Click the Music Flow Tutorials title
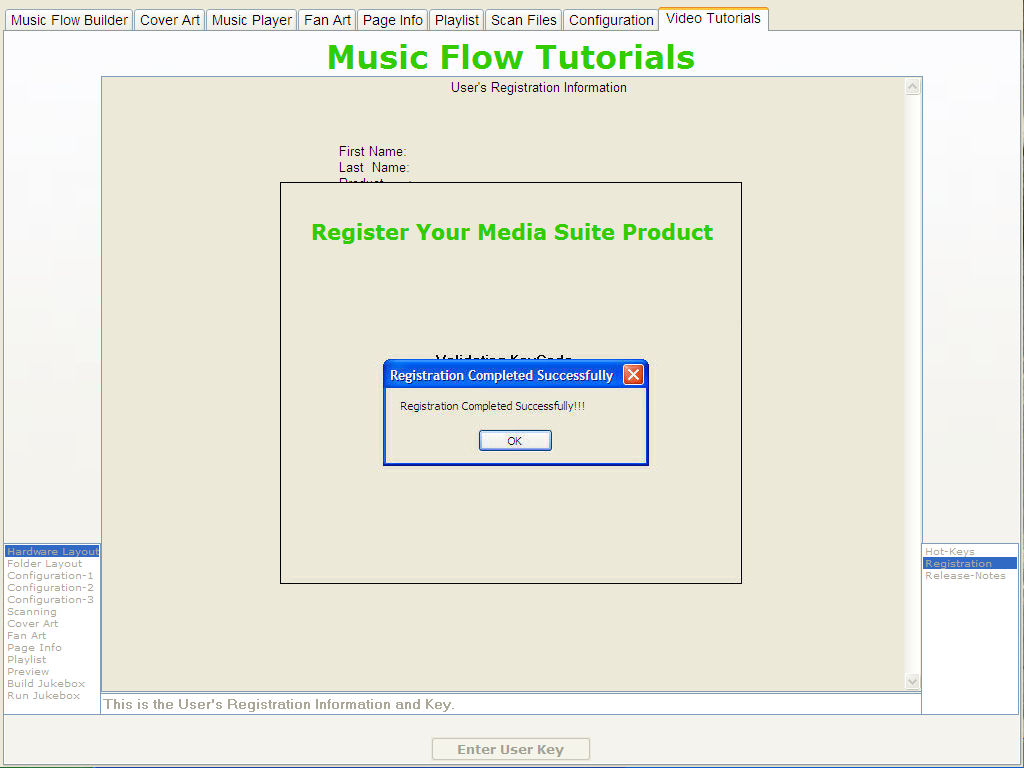1024x768 pixels. pyautogui.click(x=511, y=57)
